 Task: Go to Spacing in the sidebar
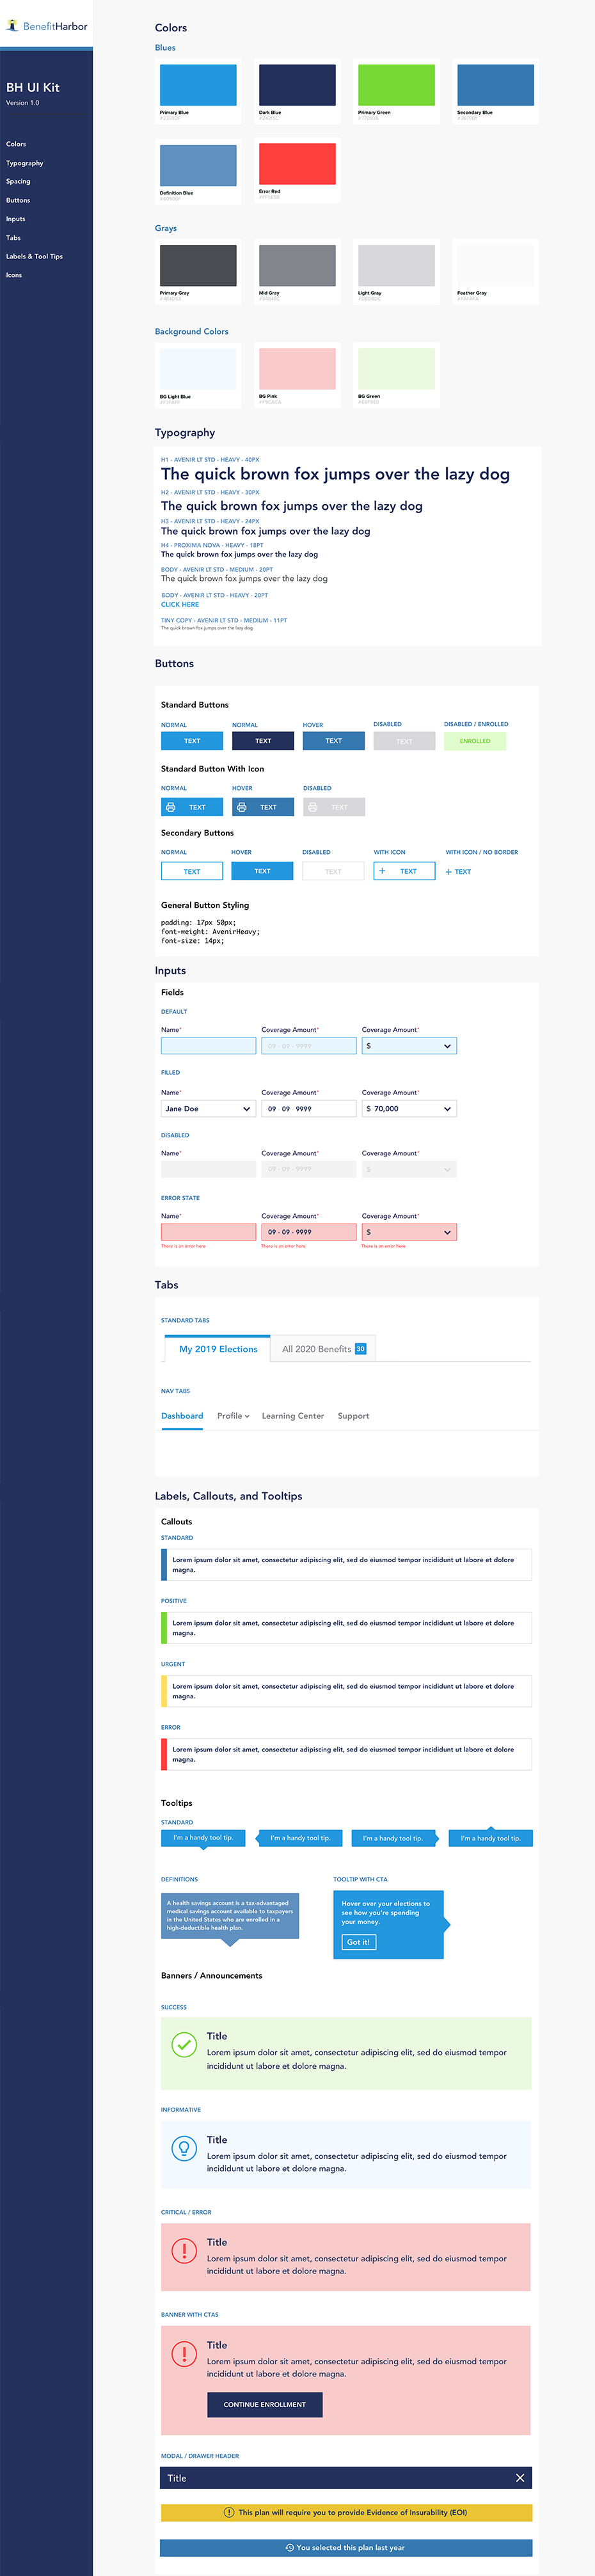click(18, 181)
